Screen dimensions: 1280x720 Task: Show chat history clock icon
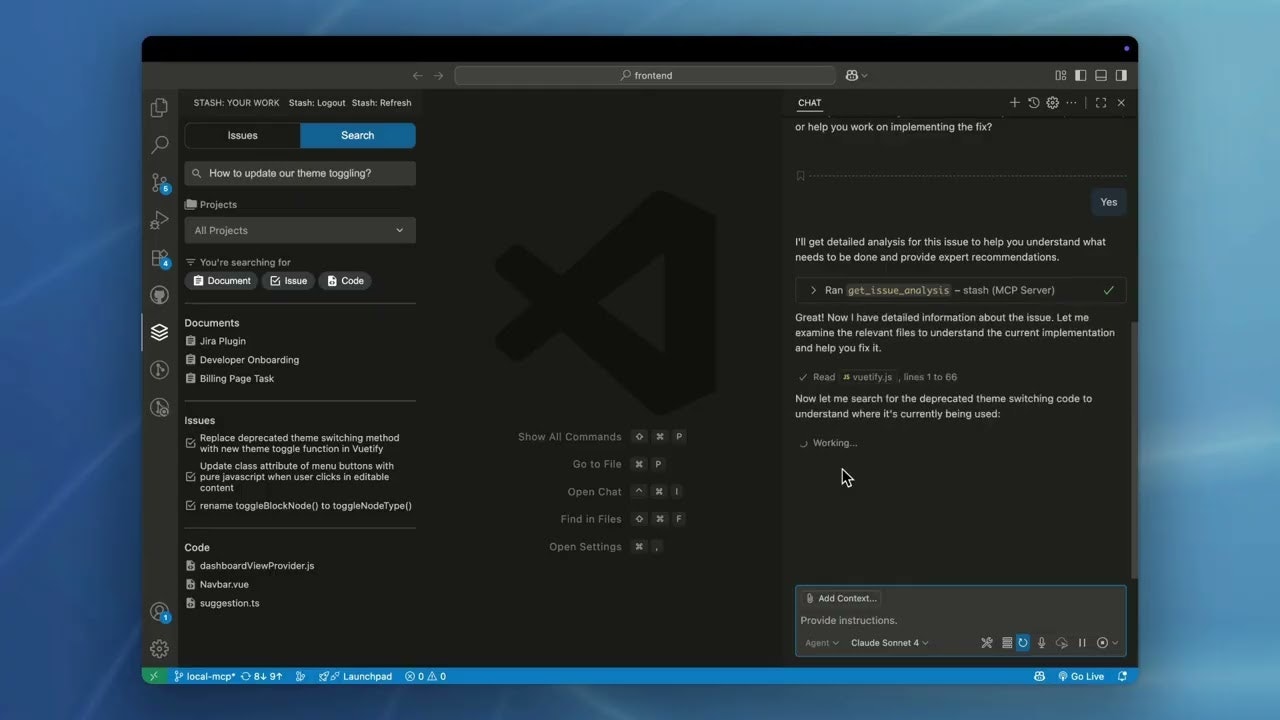[x=1034, y=103]
